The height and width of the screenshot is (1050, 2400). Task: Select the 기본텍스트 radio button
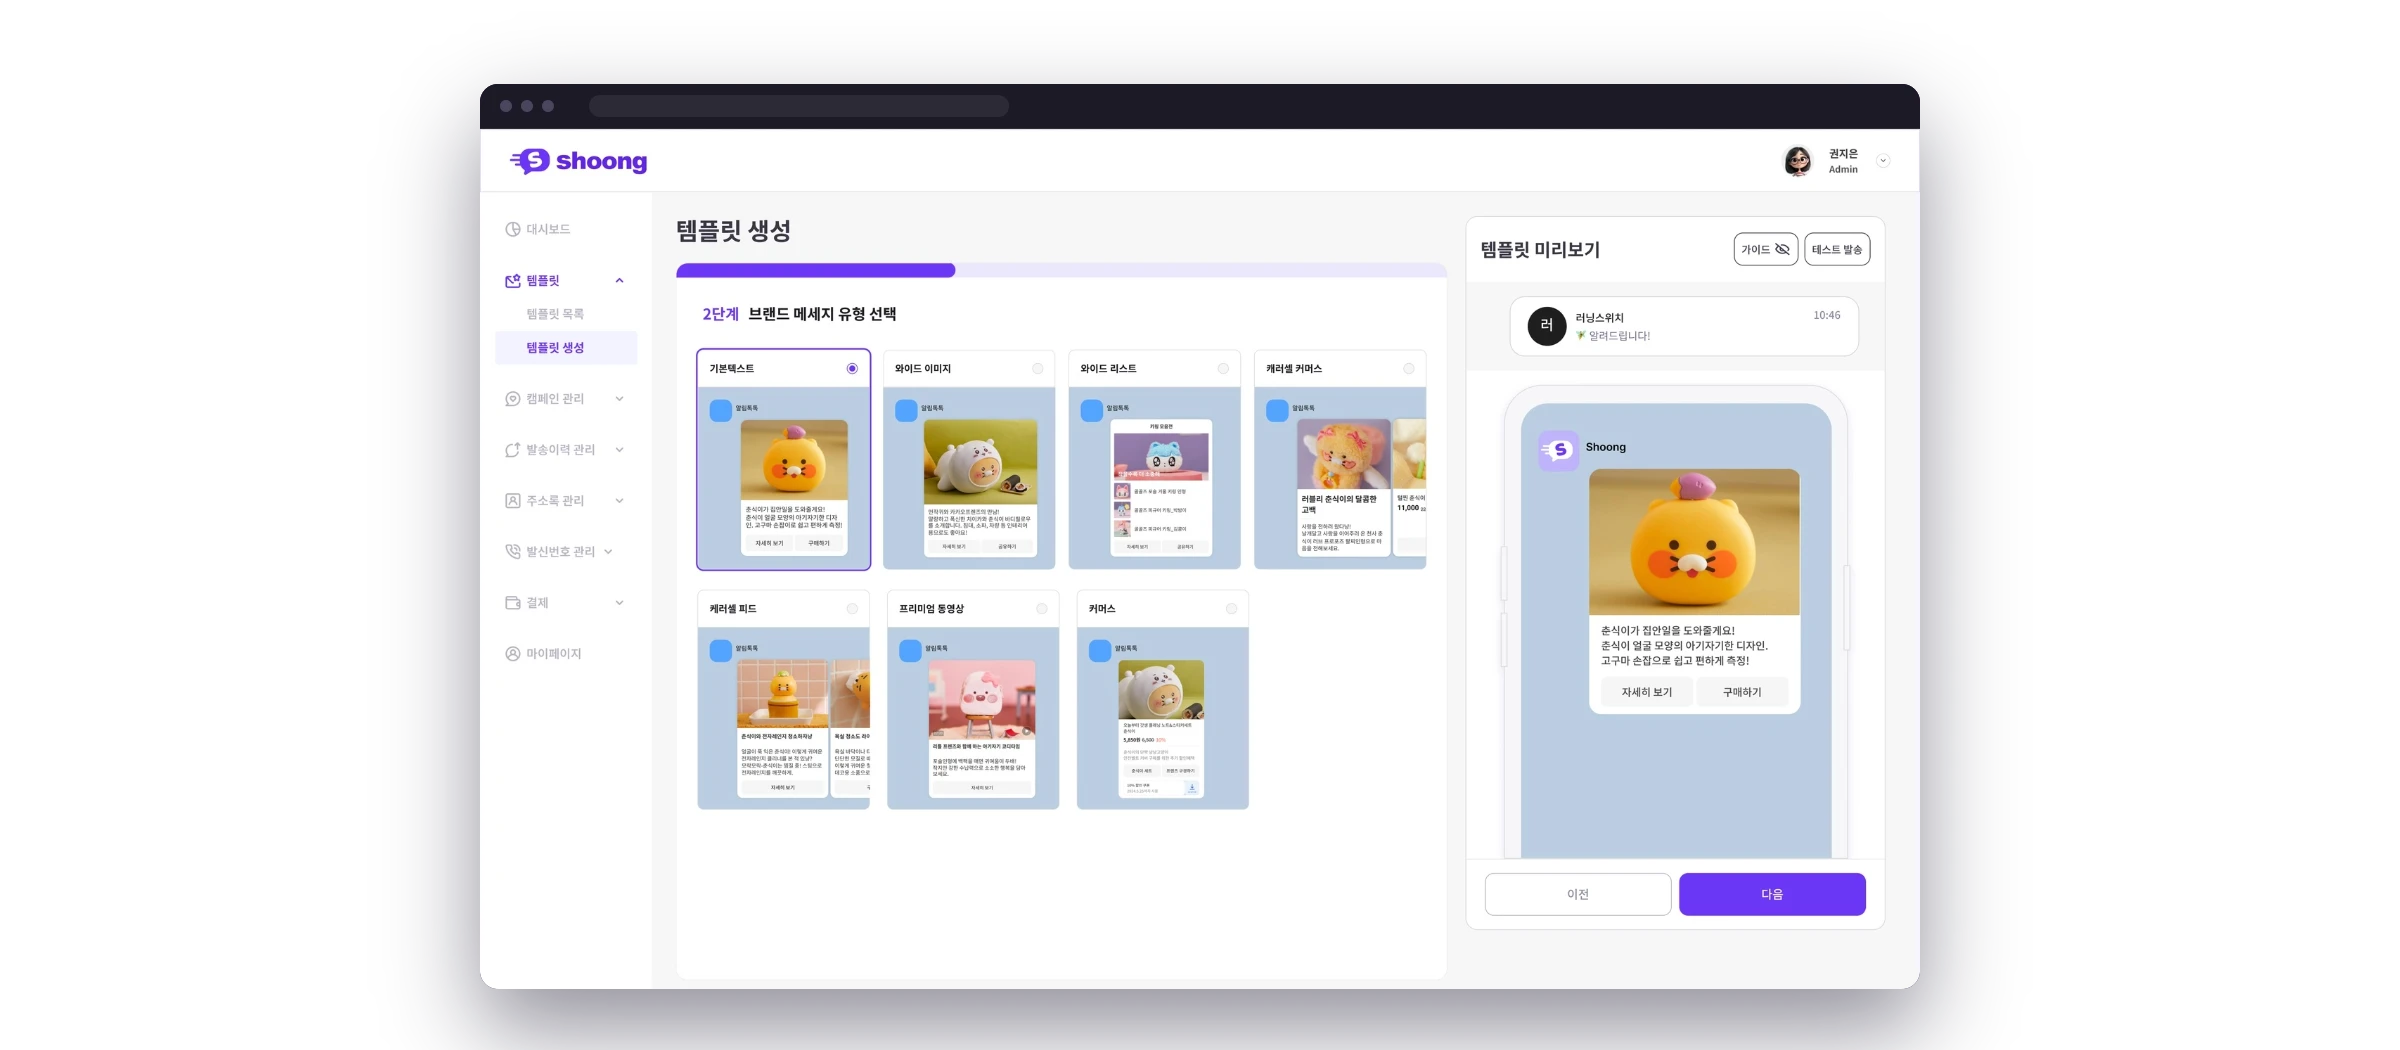[852, 369]
